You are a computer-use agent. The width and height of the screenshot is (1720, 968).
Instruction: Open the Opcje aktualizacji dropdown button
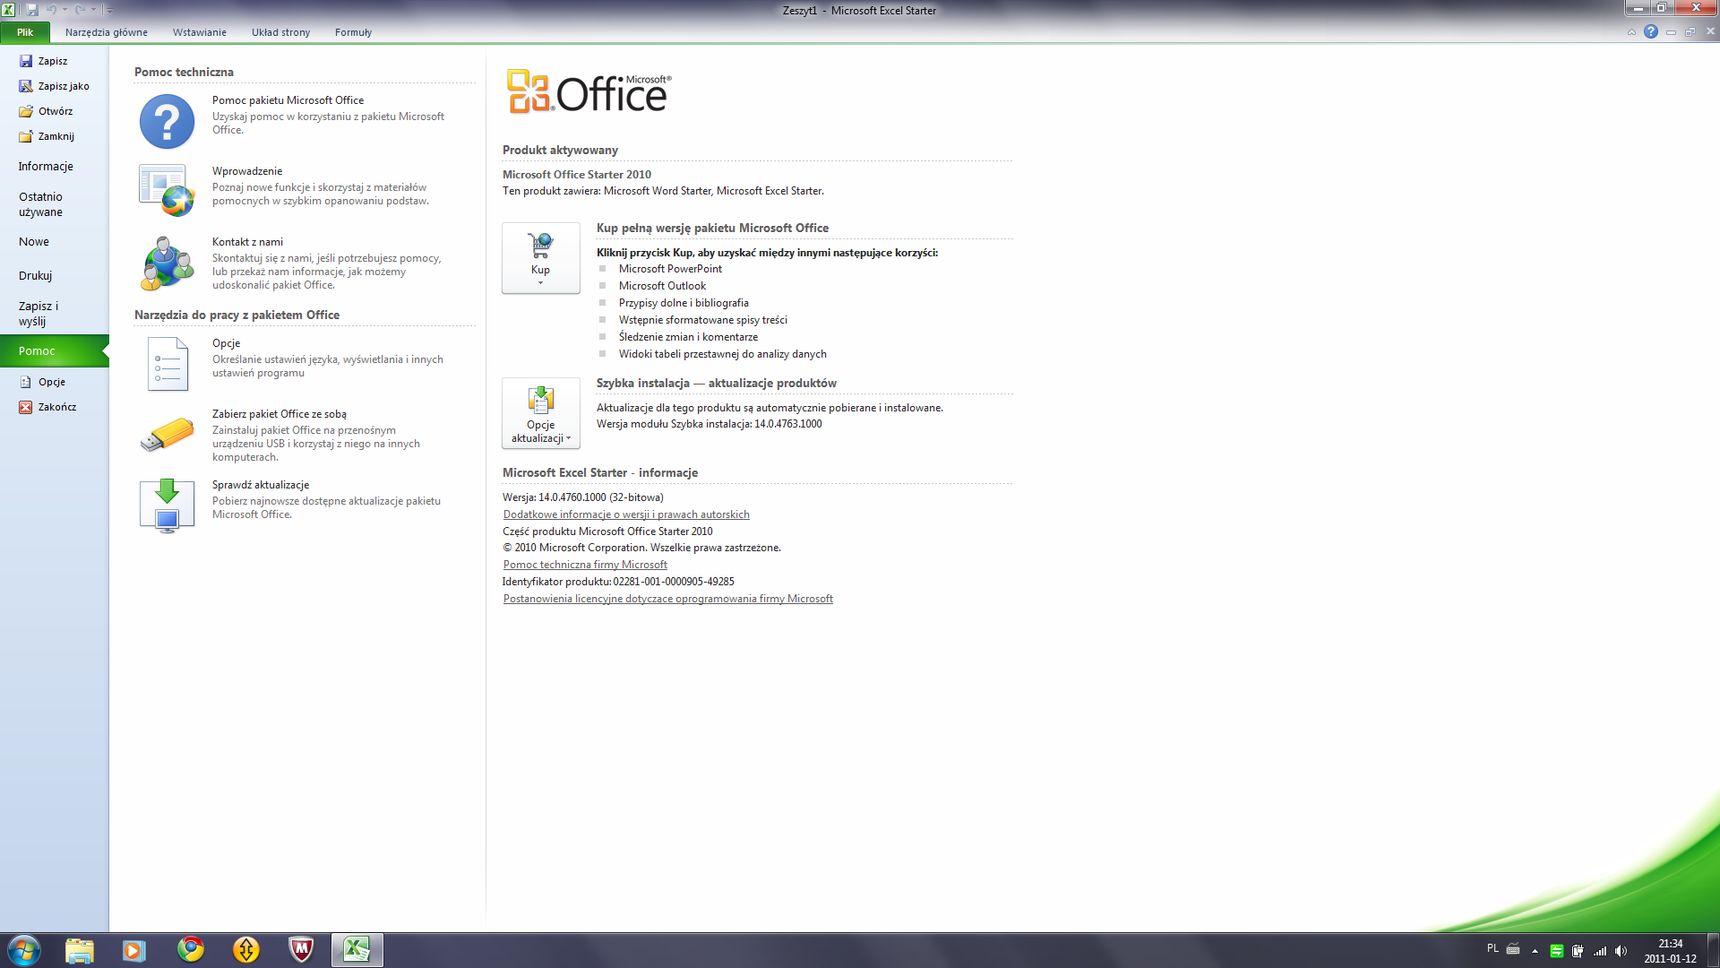(541, 413)
